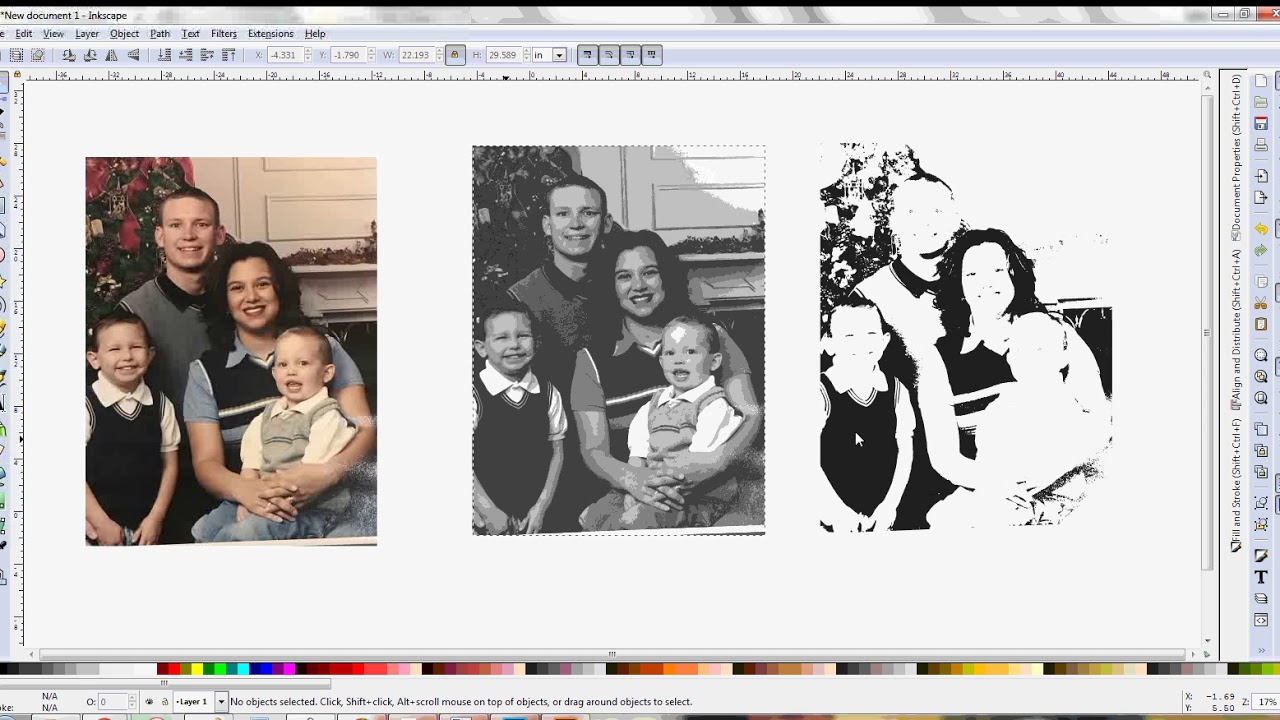Open the Path menu

tap(160, 33)
